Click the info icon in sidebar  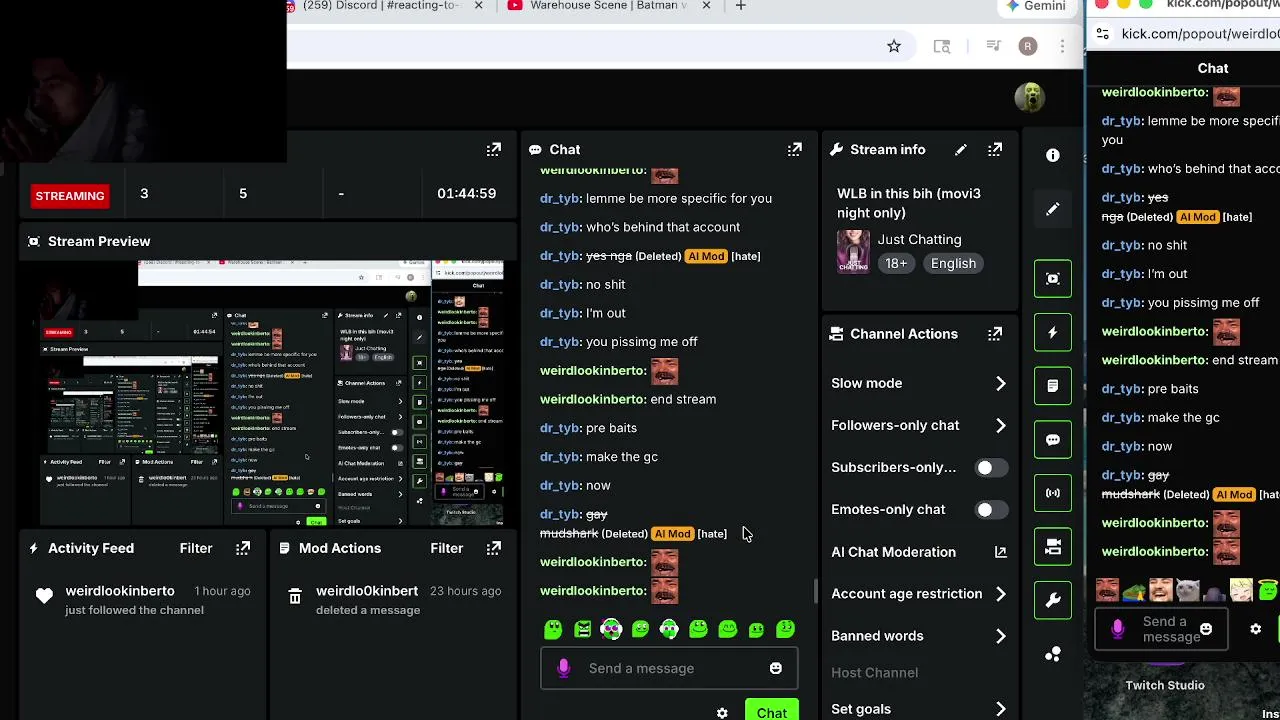coord(1053,155)
